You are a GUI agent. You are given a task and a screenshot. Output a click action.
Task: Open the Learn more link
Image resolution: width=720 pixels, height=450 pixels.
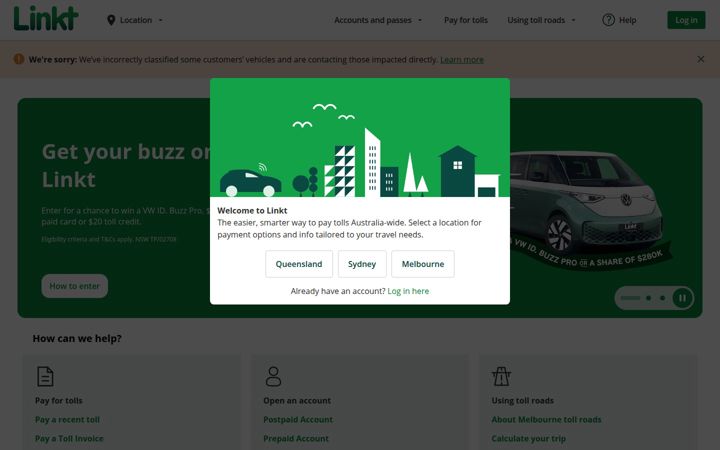coord(461,60)
